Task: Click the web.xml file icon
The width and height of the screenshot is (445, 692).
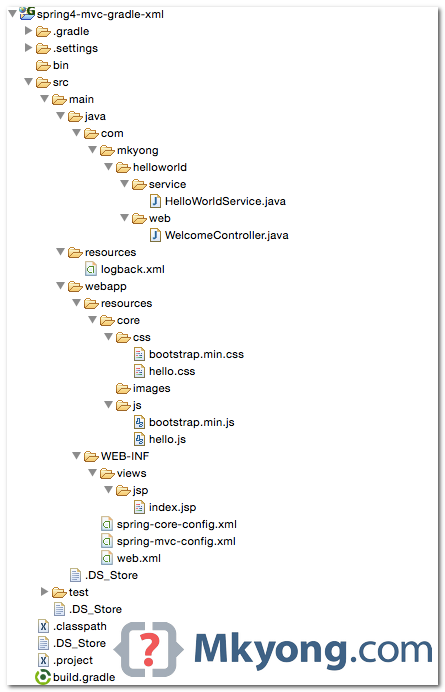Action: (107, 558)
